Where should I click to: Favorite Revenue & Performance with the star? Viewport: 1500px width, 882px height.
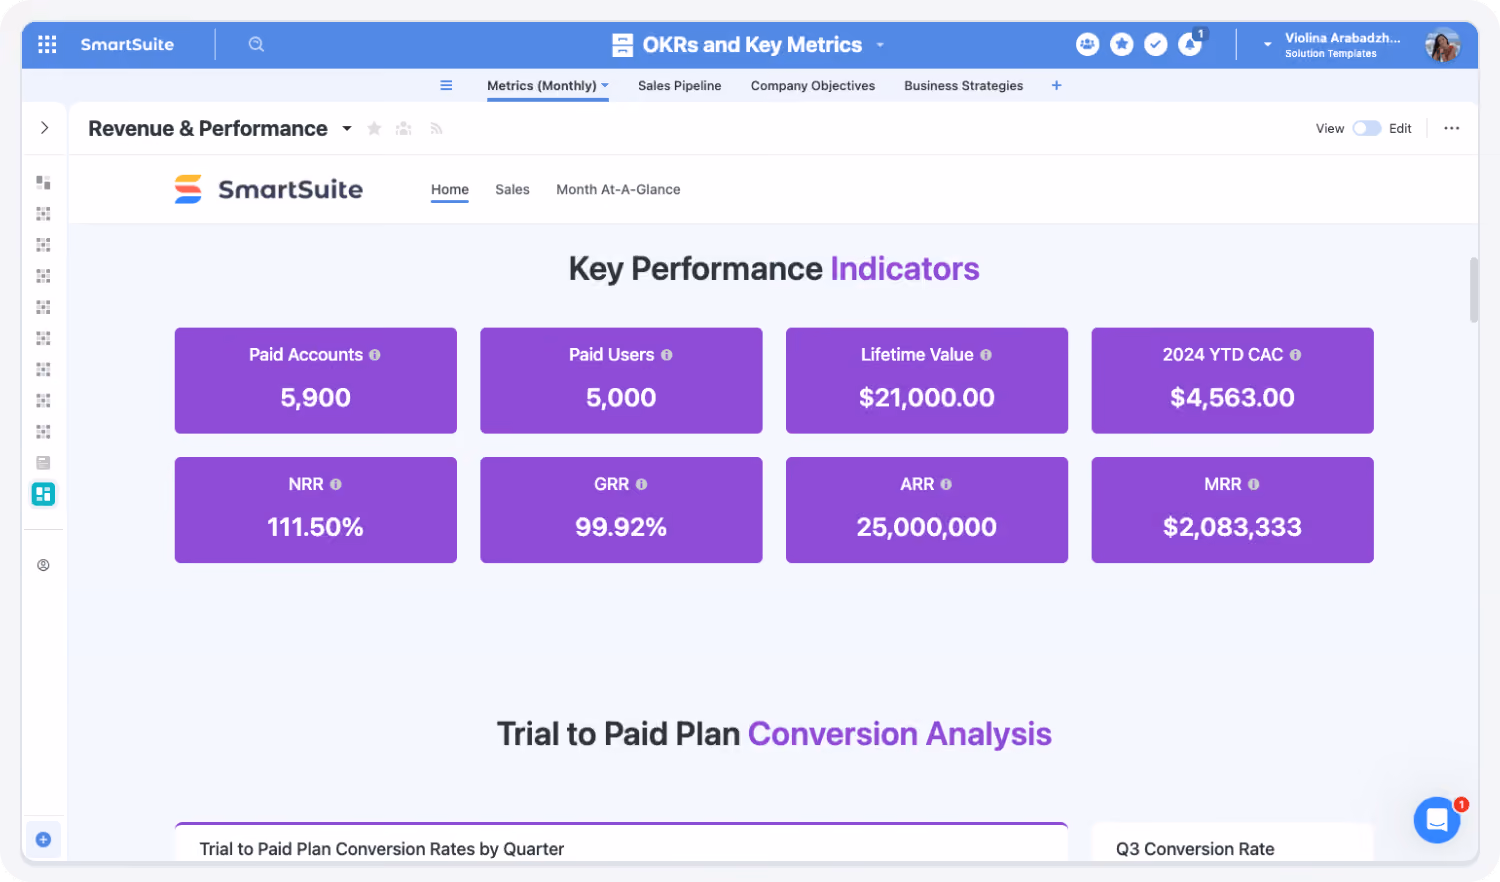coord(374,128)
